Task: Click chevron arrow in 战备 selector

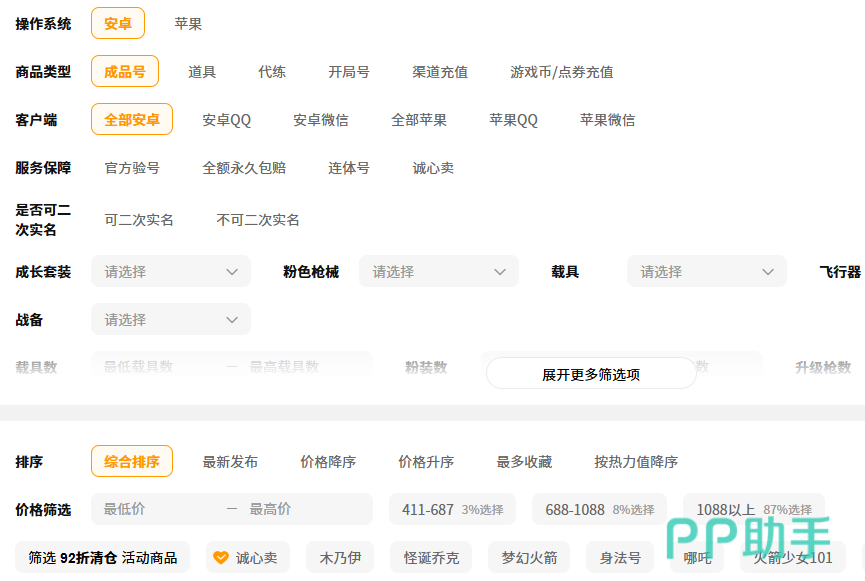Action: (232, 320)
